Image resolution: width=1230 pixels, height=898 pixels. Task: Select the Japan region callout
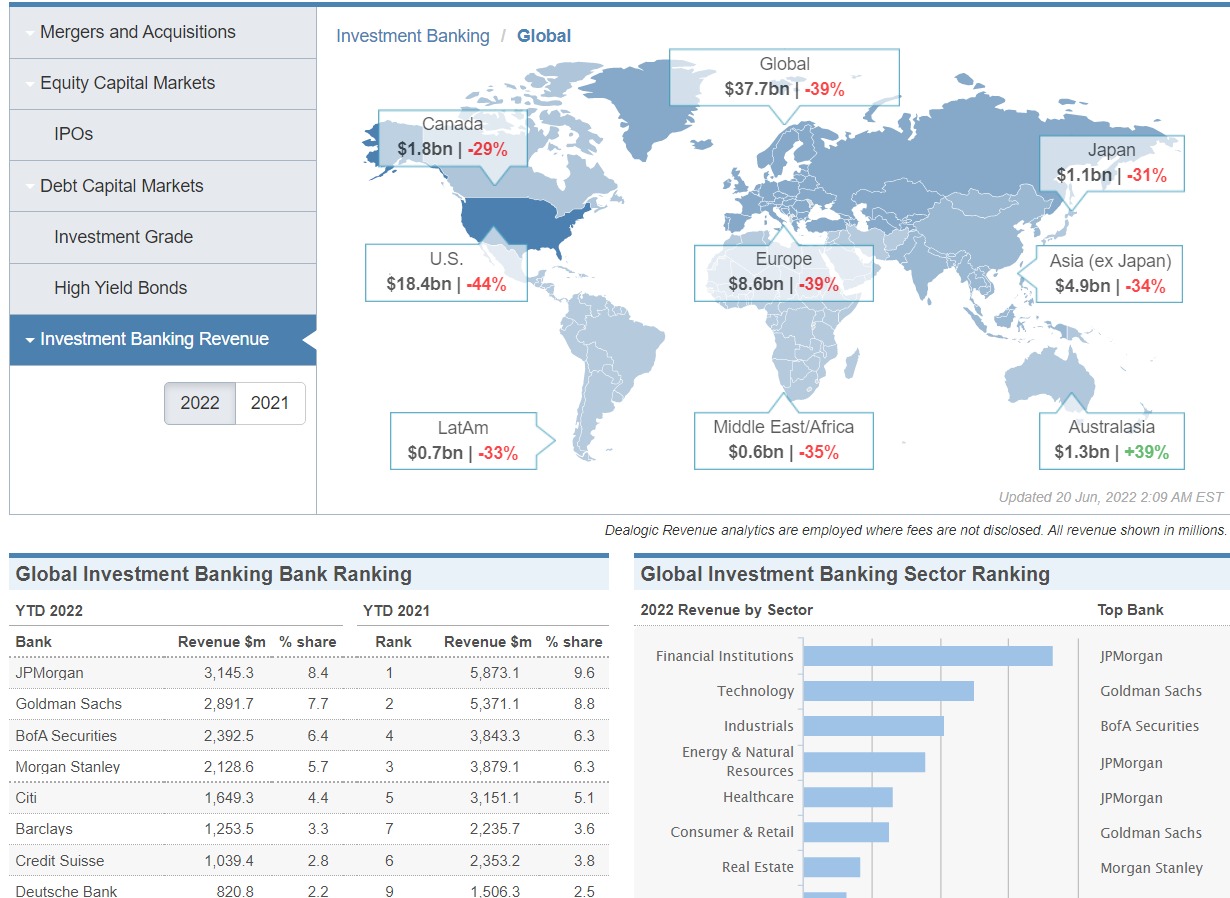1111,163
